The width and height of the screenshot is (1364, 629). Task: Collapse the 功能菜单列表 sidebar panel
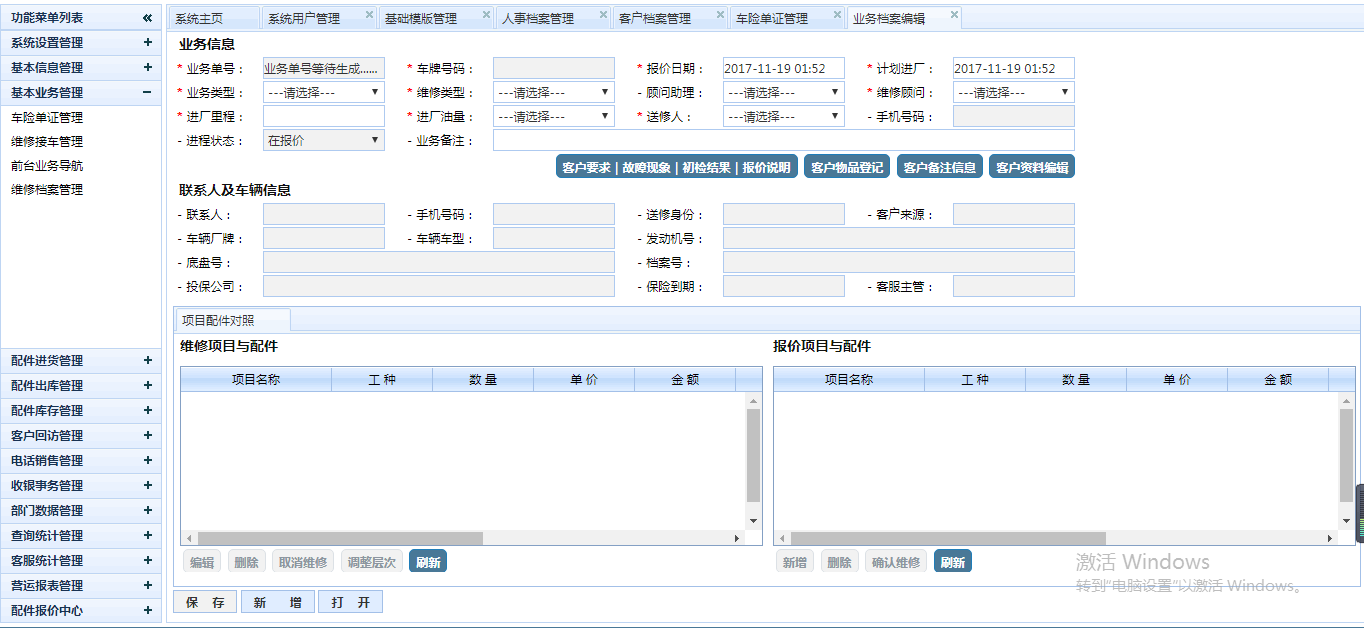click(147, 18)
